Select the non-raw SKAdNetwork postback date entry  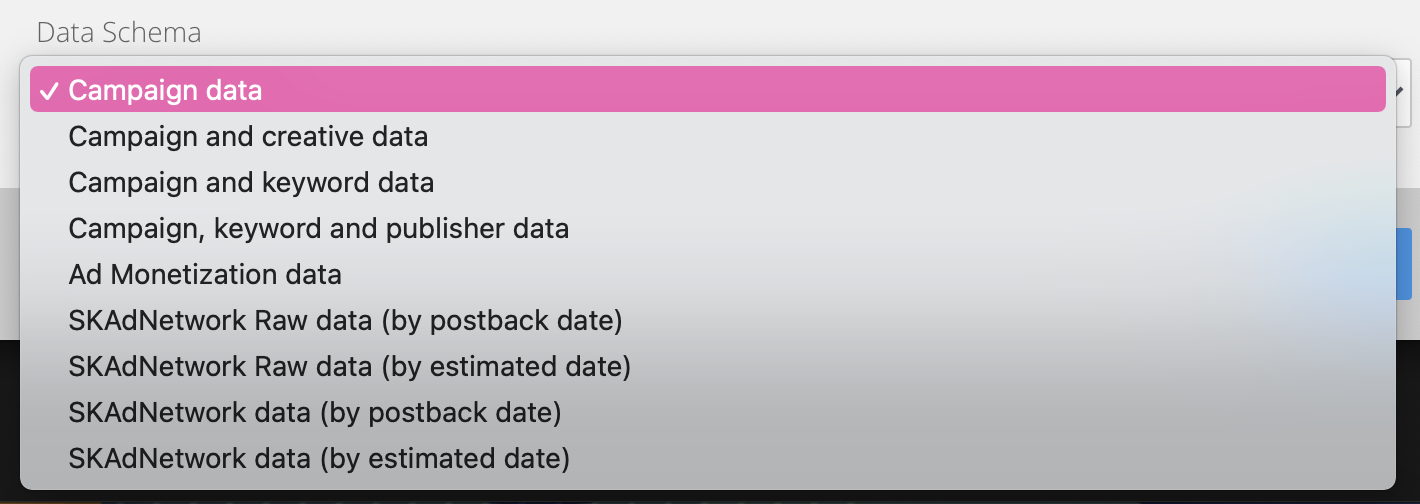click(314, 412)
